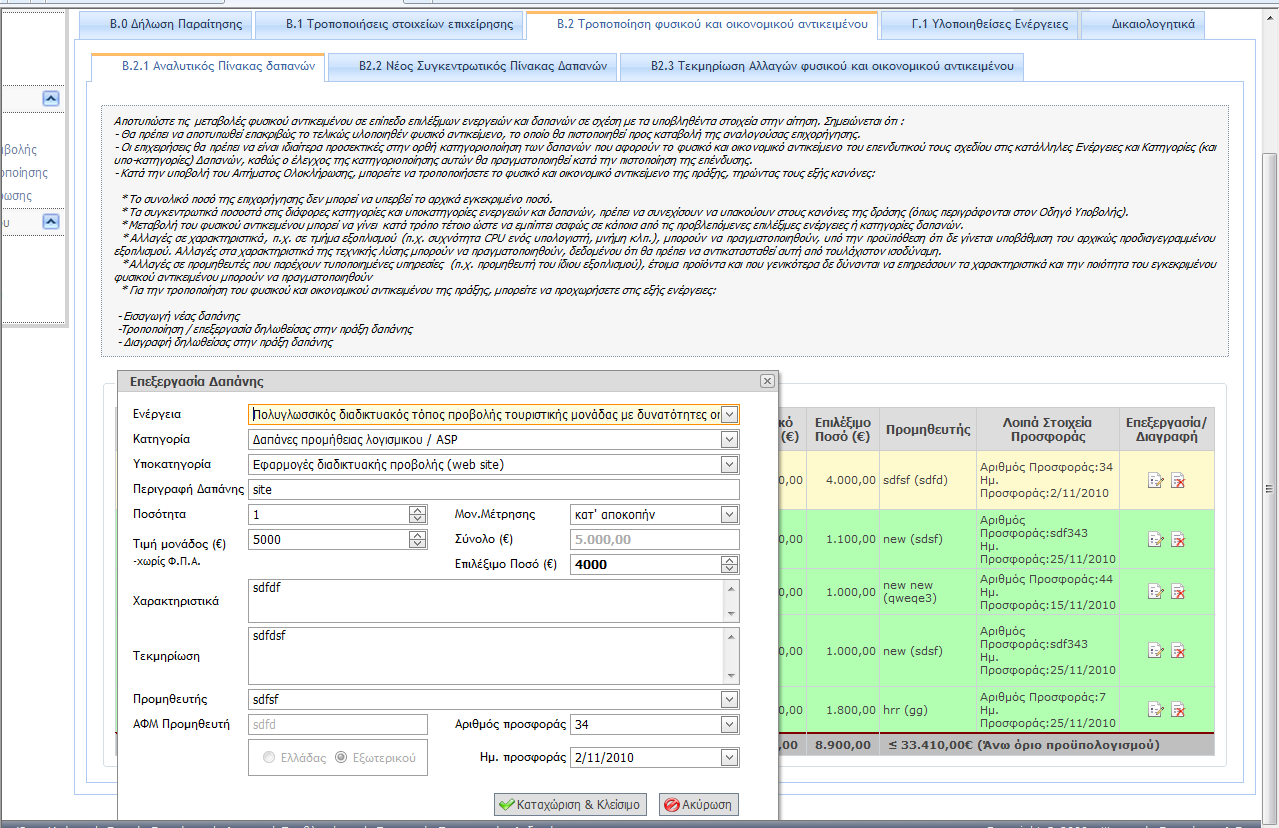The image size is (1279, 828).
Task: Delete the new new (qweqe3) expense row
Action: pos(1178,592)
